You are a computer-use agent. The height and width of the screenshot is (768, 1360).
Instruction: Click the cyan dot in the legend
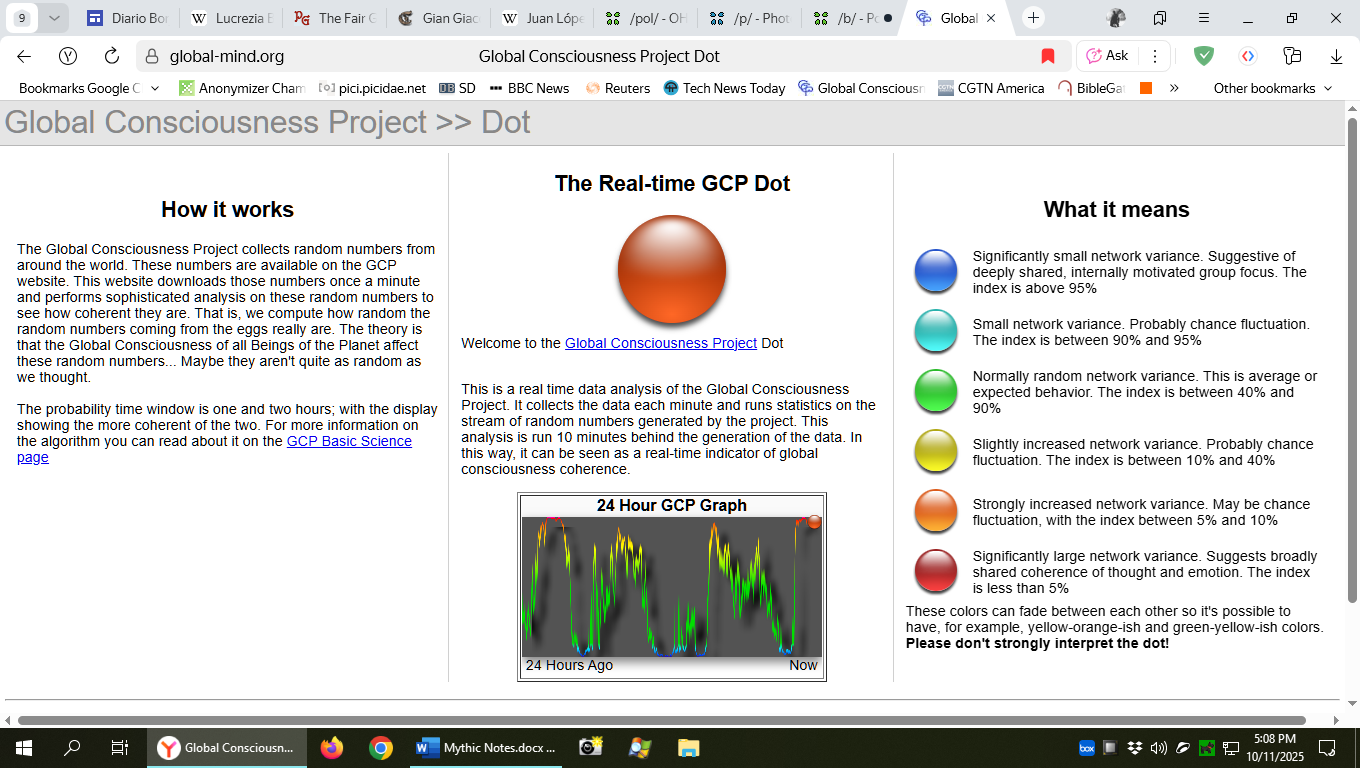click(x=936, y=331)
